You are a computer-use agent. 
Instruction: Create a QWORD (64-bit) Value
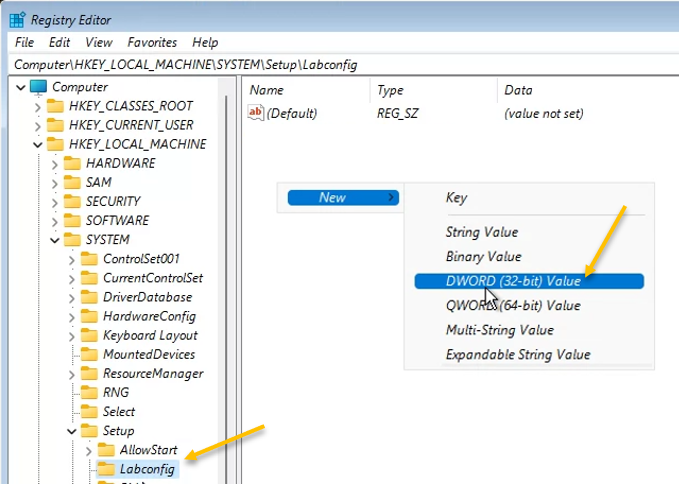coord(513,306)
